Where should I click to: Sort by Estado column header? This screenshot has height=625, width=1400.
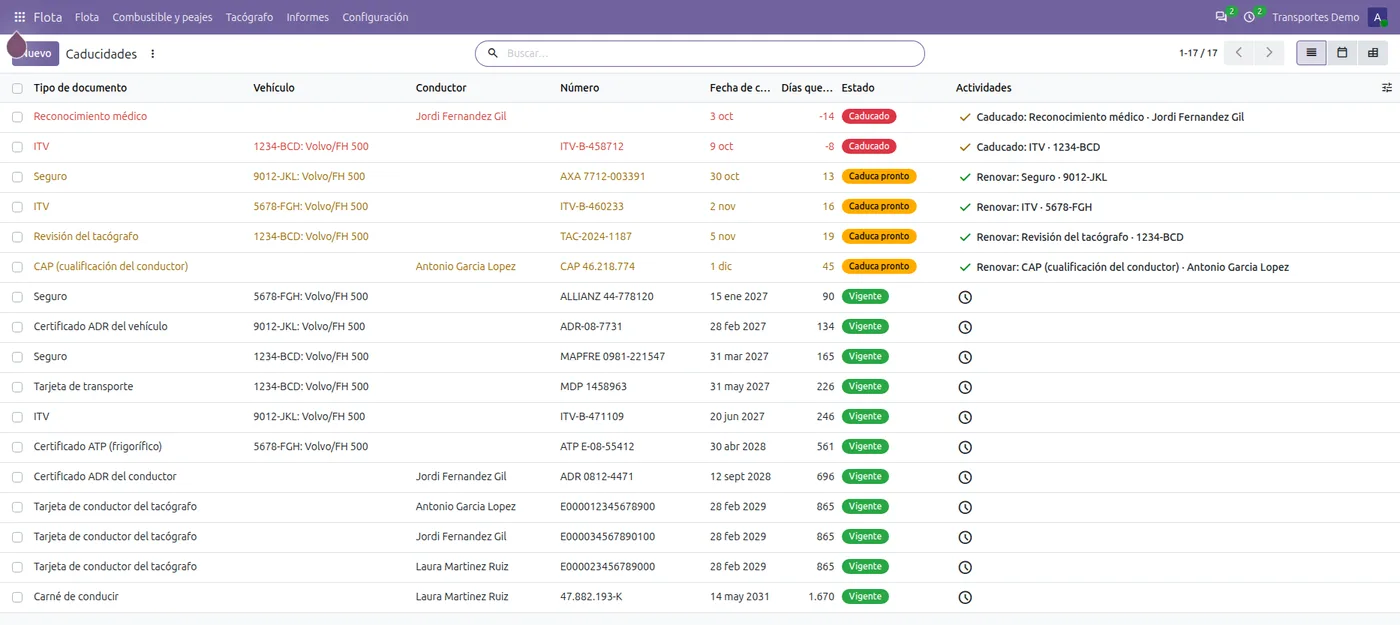pos(858,88)
